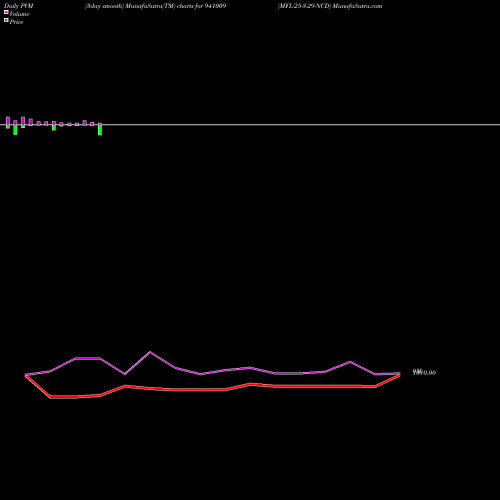Click the Price legend color swatch
This screenshot has width=500, height=500.
6,20
